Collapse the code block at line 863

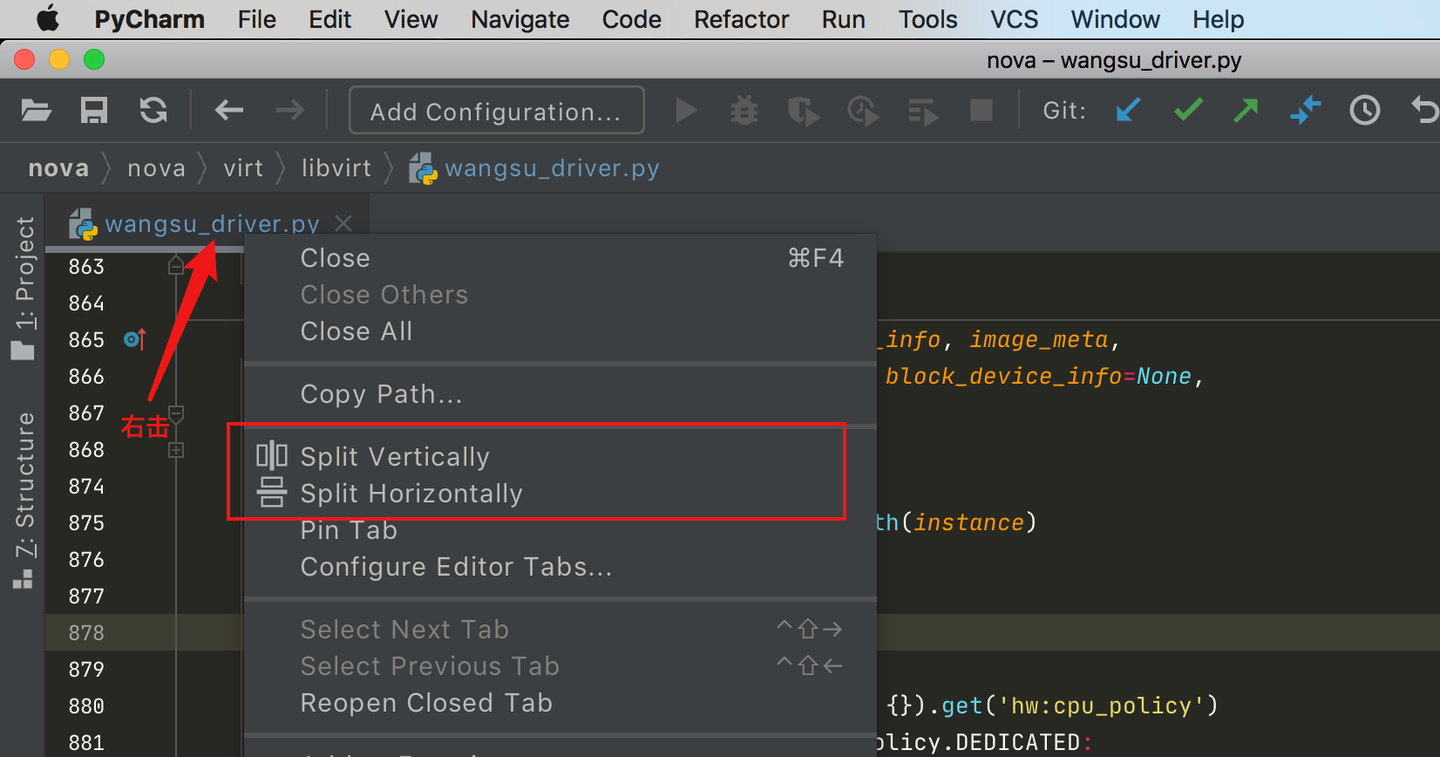click(176, 267)
